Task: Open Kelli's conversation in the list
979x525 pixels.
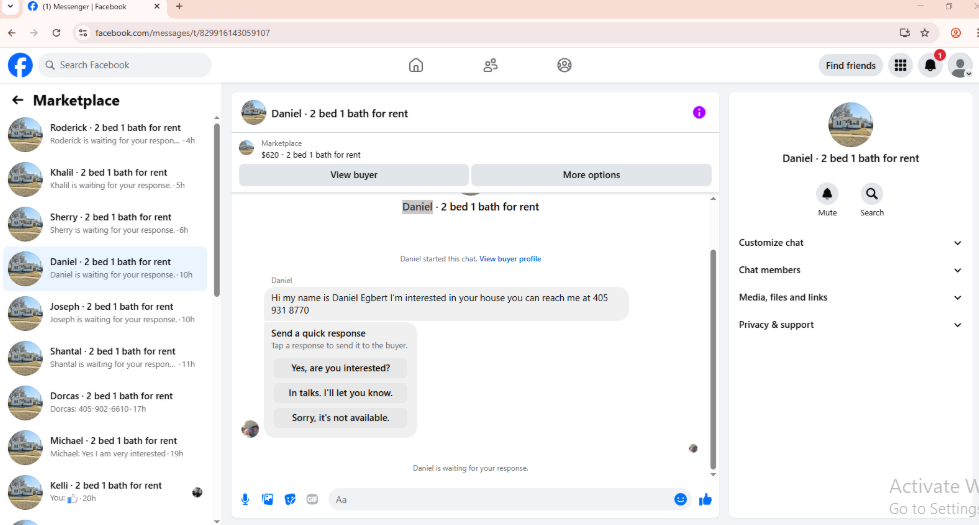Action: click(x=105, y=492)
